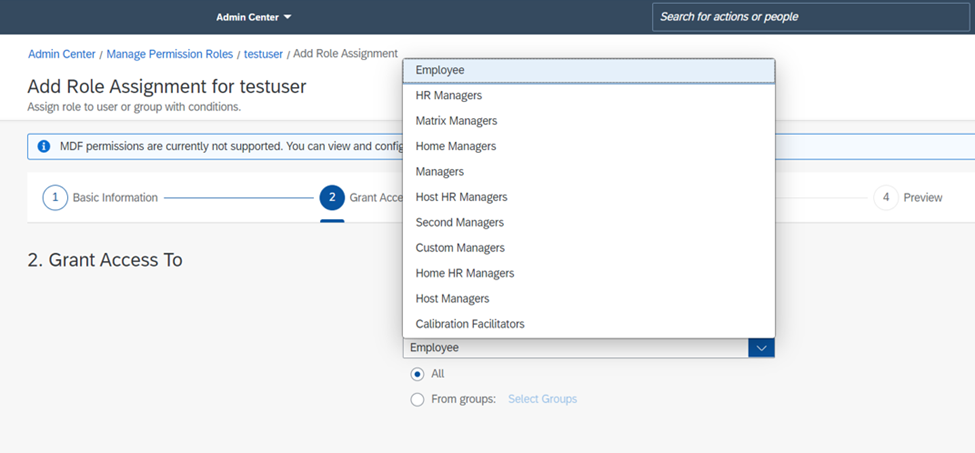Click the step 1 Basic Information circle
This screenshot has width=975, height=453.
(x=55, y=198)
